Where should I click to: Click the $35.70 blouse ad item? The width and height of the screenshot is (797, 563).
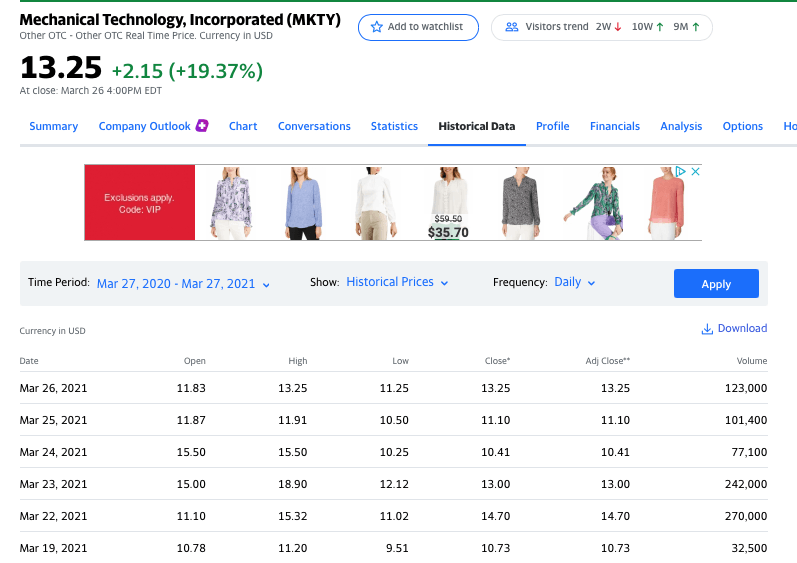pyautogui.click(x=448, y=202)
